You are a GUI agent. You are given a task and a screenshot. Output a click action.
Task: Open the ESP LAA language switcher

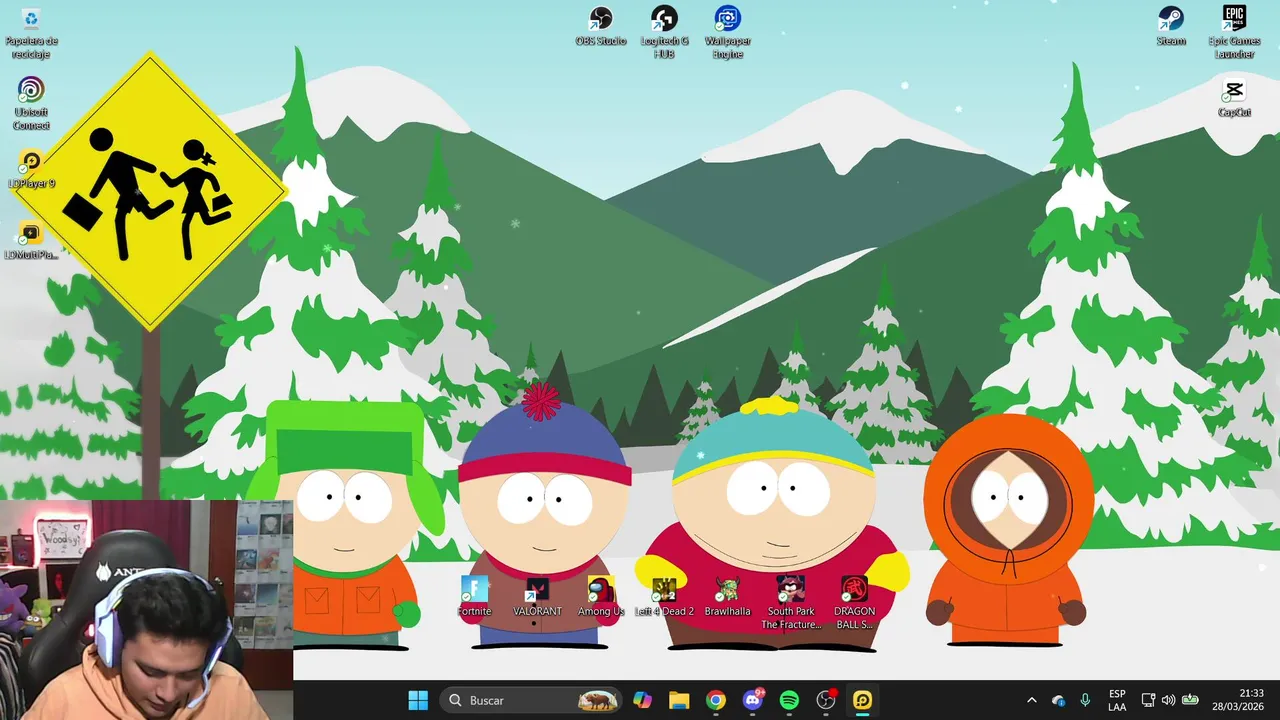[x=1117, y=700]
